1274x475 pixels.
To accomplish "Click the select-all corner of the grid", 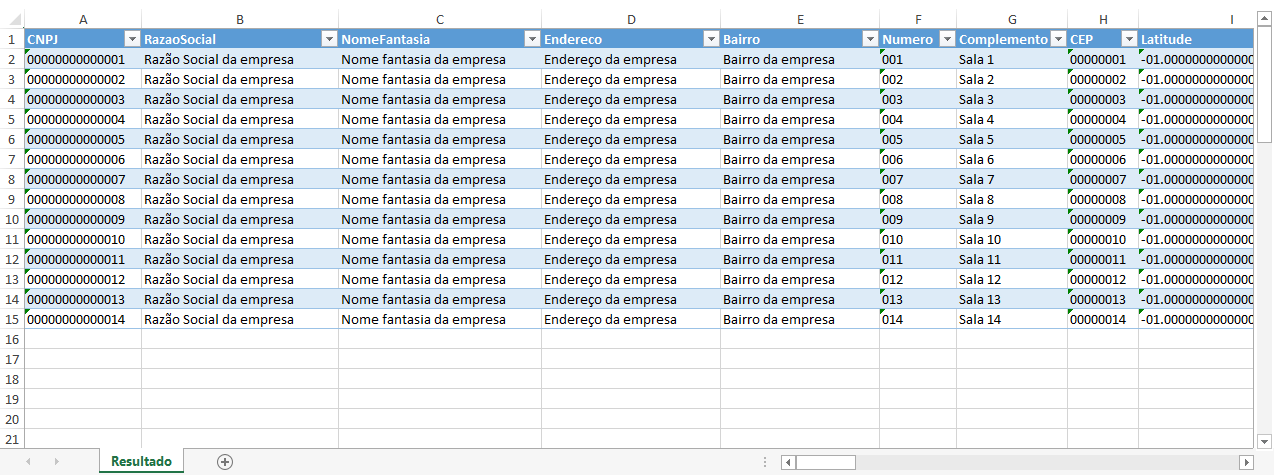I will 11,18.
